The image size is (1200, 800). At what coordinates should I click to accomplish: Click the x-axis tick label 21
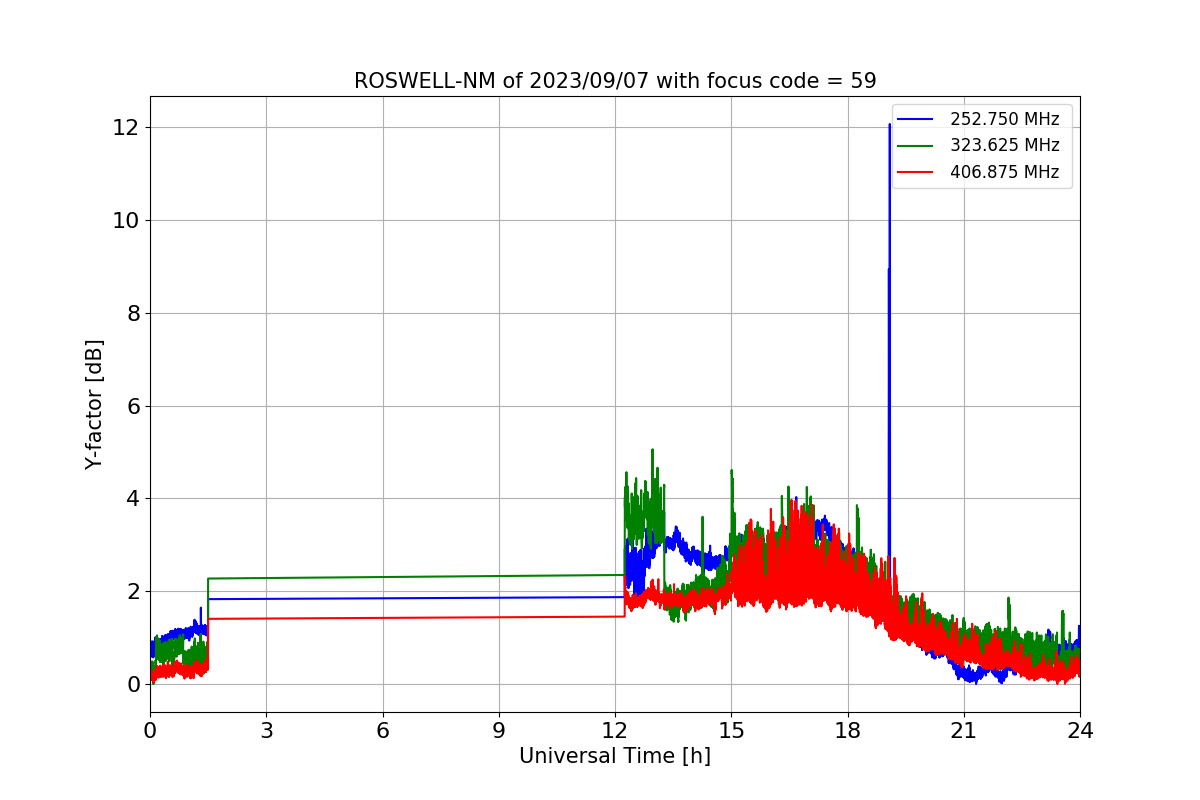coord(964,731)
